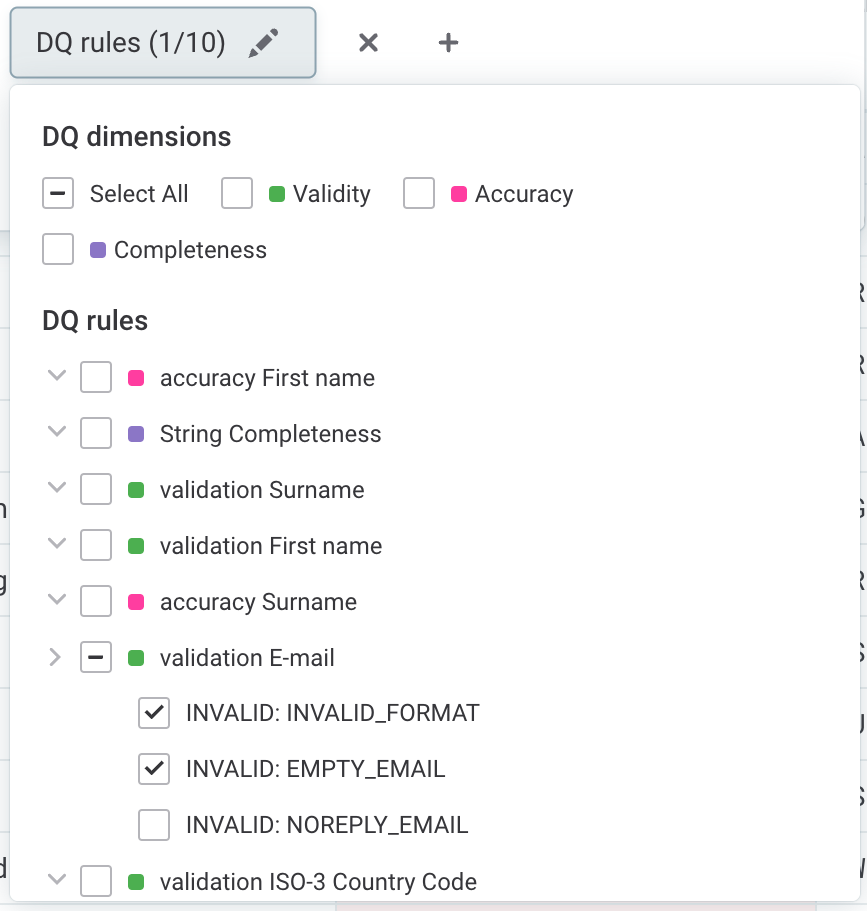Remove the filter with the X icon
Image resolution: width=867 pixels, height=911 pixels.
tap(368, 42)
